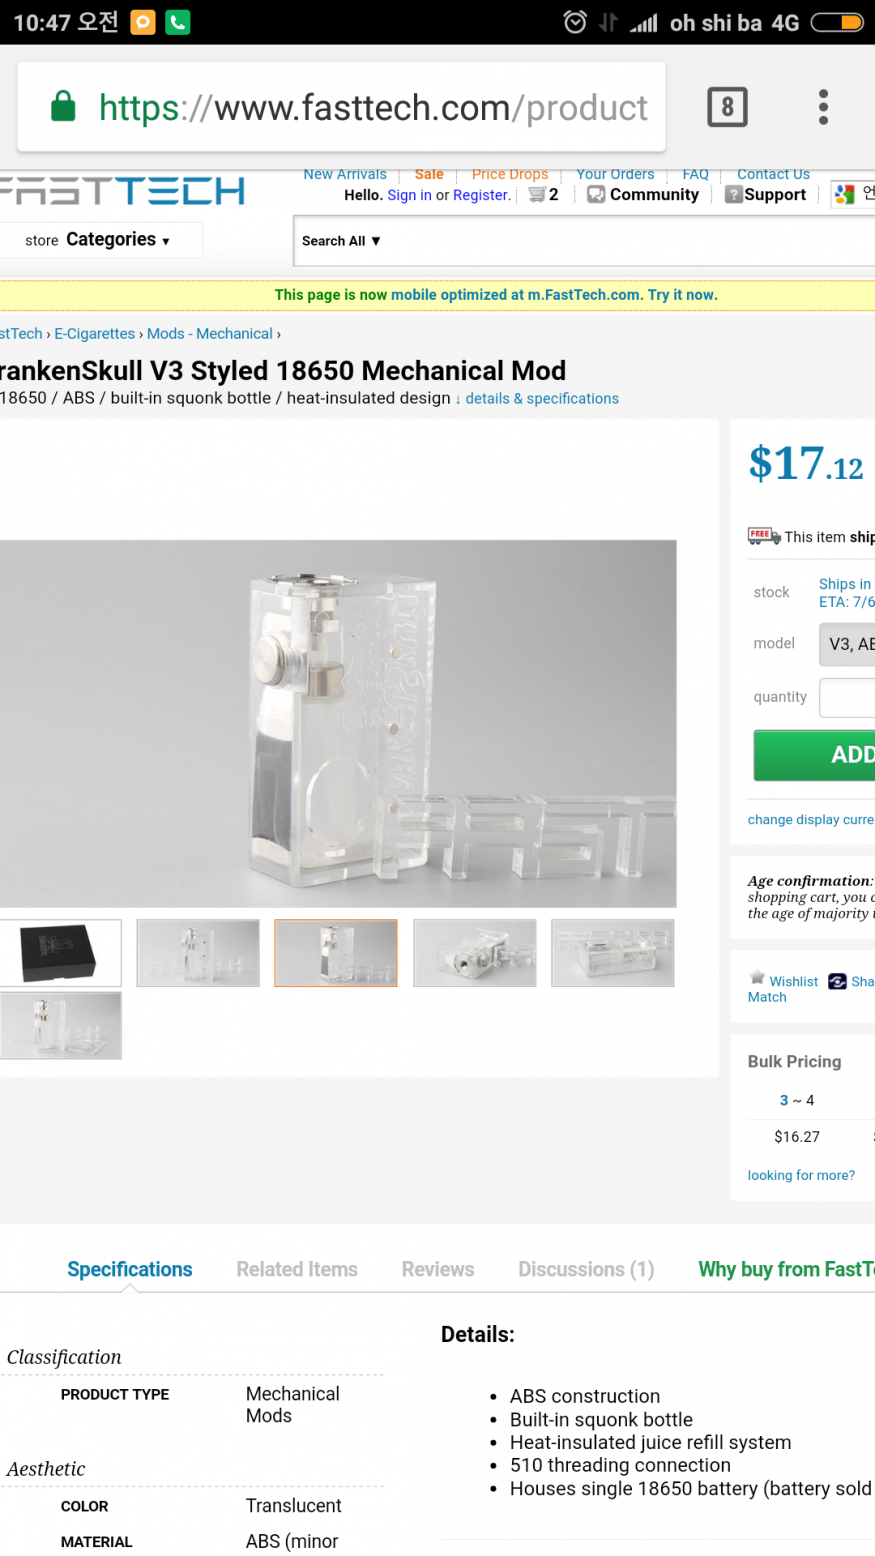Image resolution: width=875 pixels, height=1556 pixels.
Task: Tap the FastTech logo
Action: pyautogui.click(x=122, y=191)
